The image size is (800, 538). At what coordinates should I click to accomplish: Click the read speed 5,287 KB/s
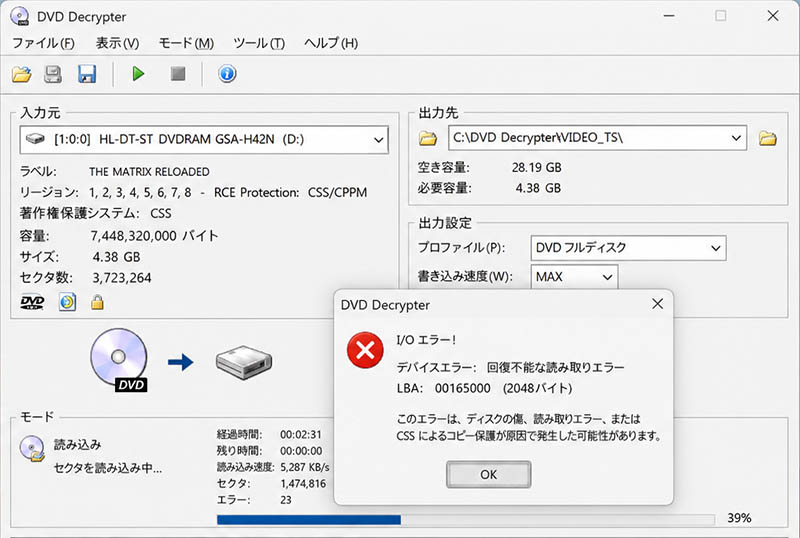point(305,468)
